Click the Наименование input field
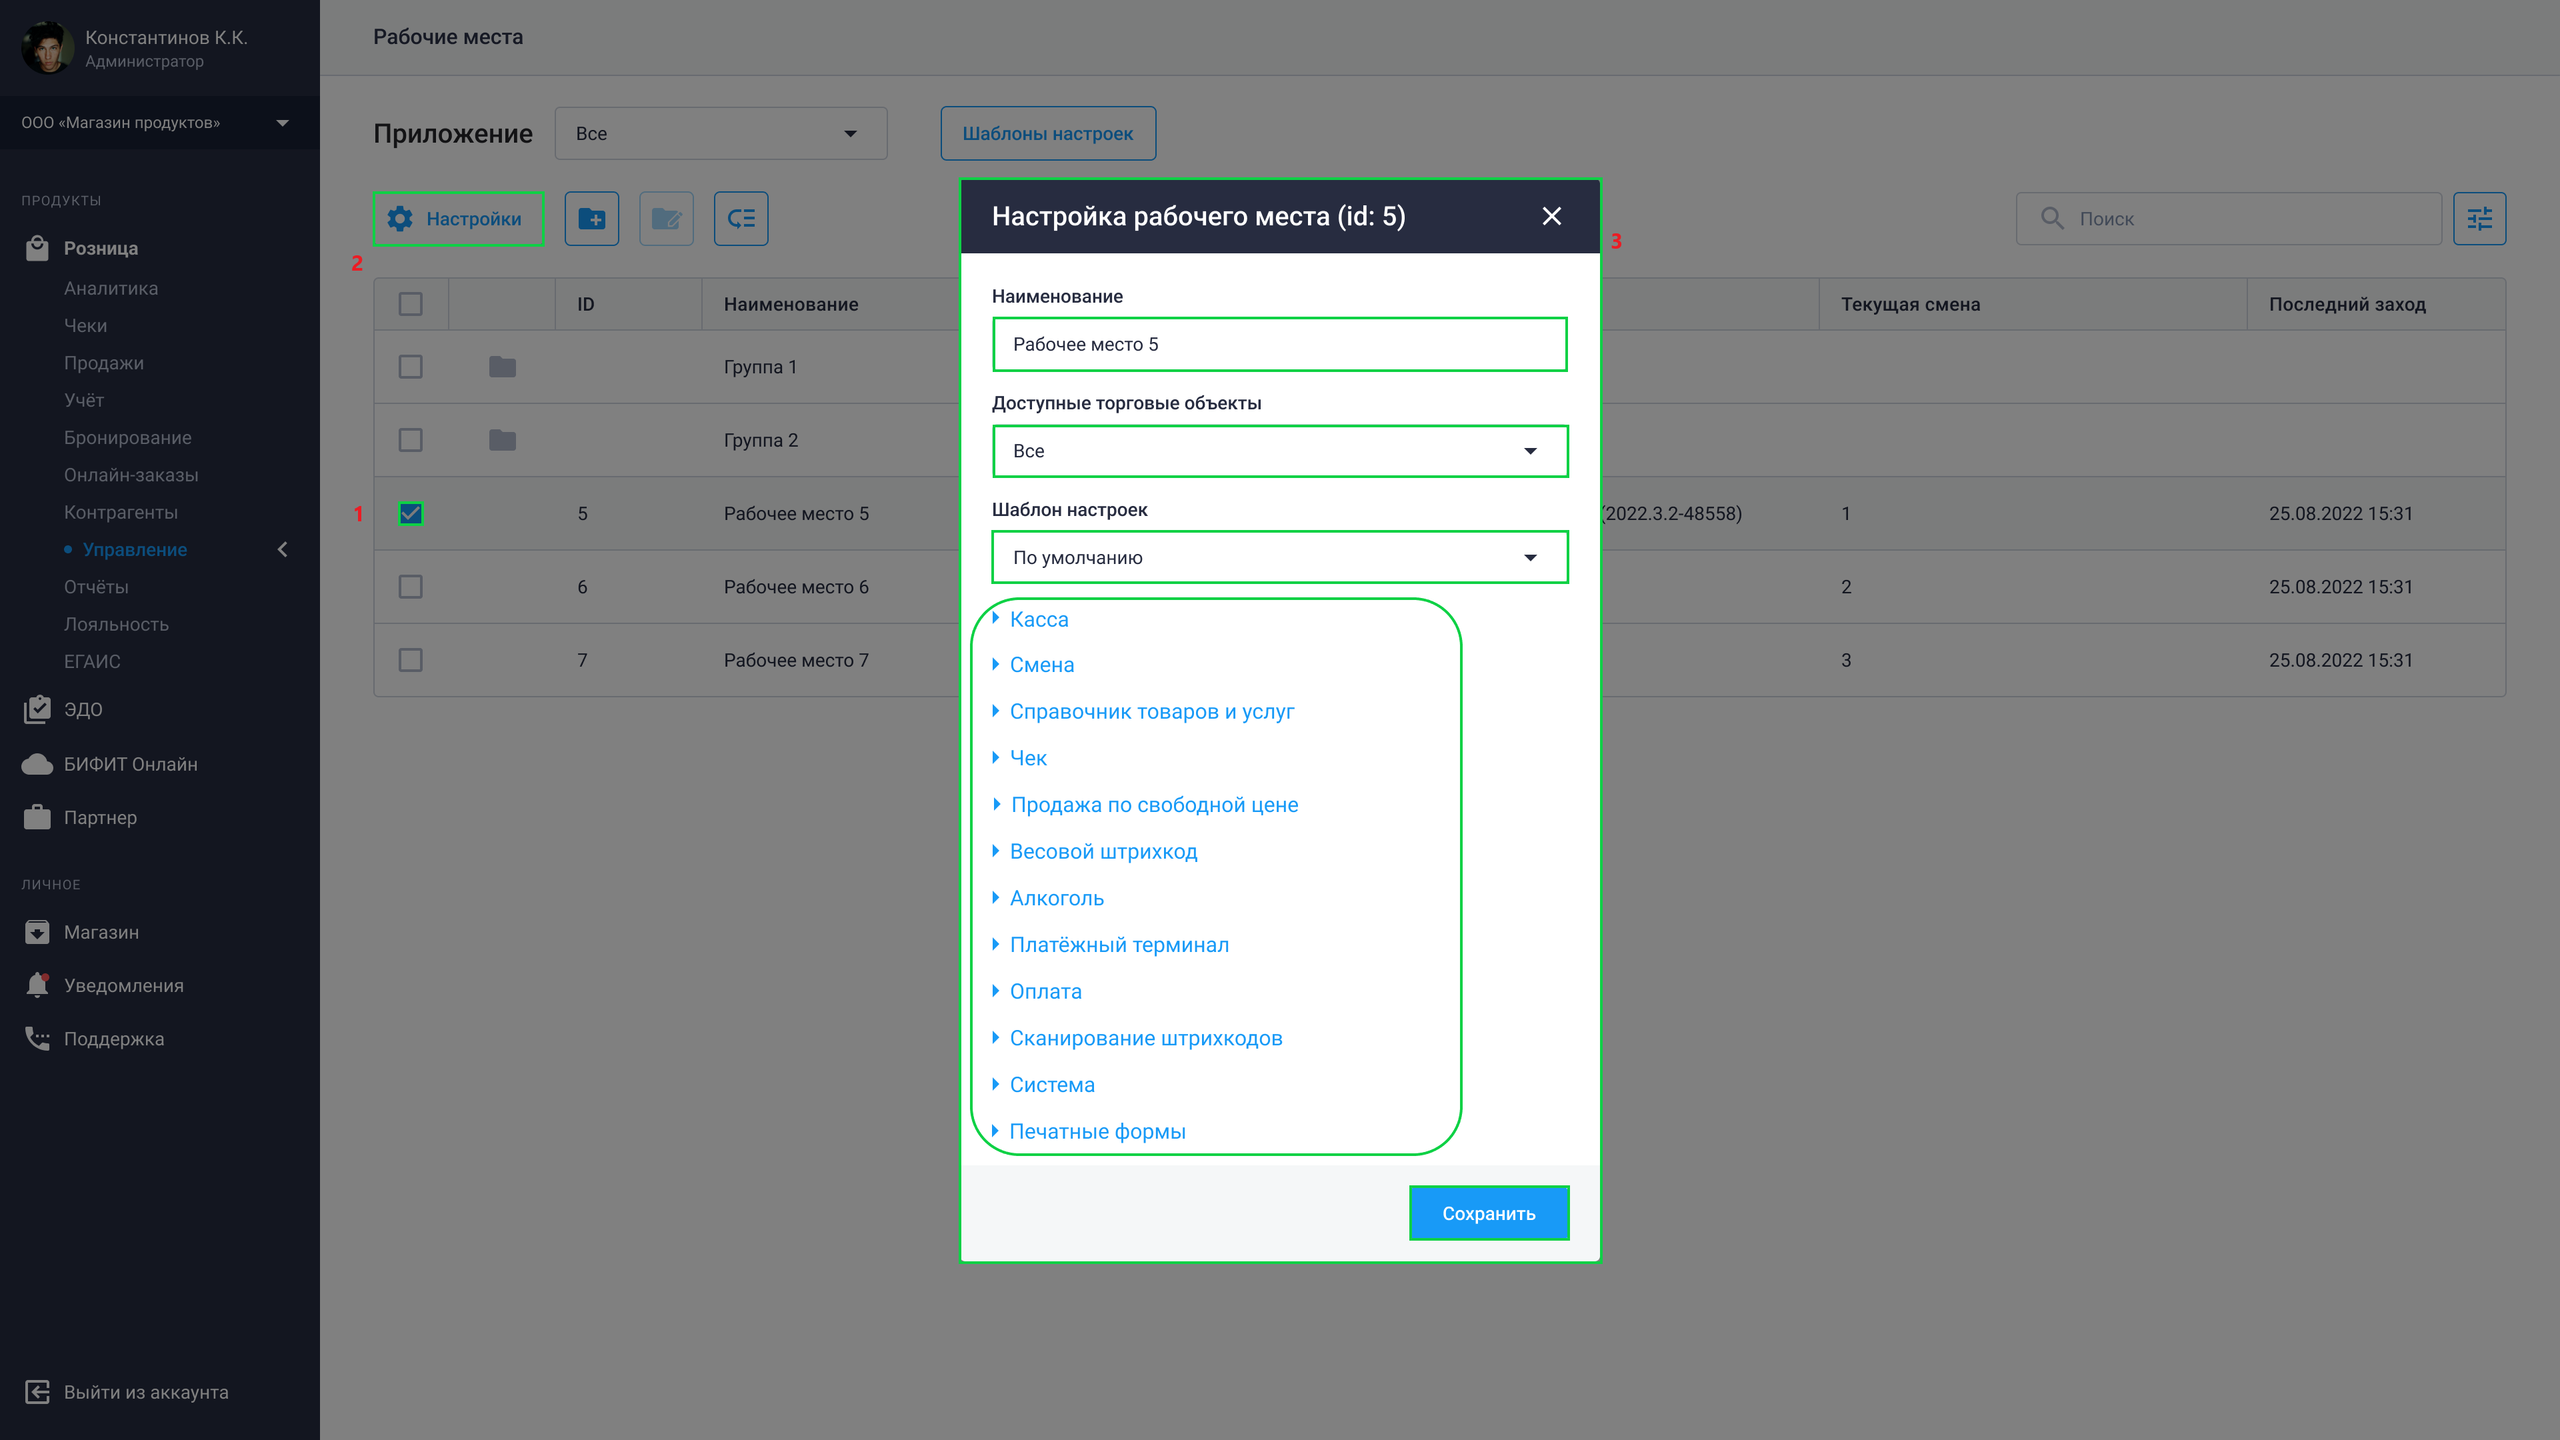 [x=1279, y=344]
